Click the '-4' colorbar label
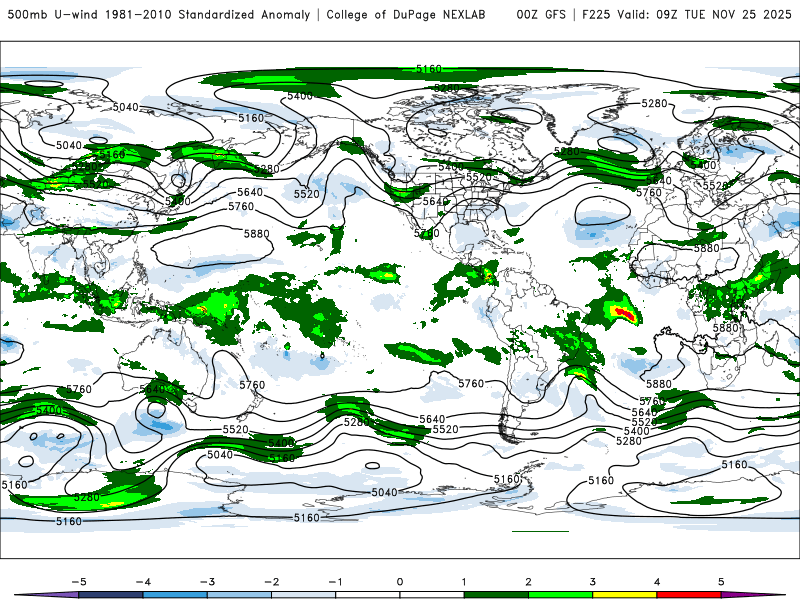 pos(143,582)
